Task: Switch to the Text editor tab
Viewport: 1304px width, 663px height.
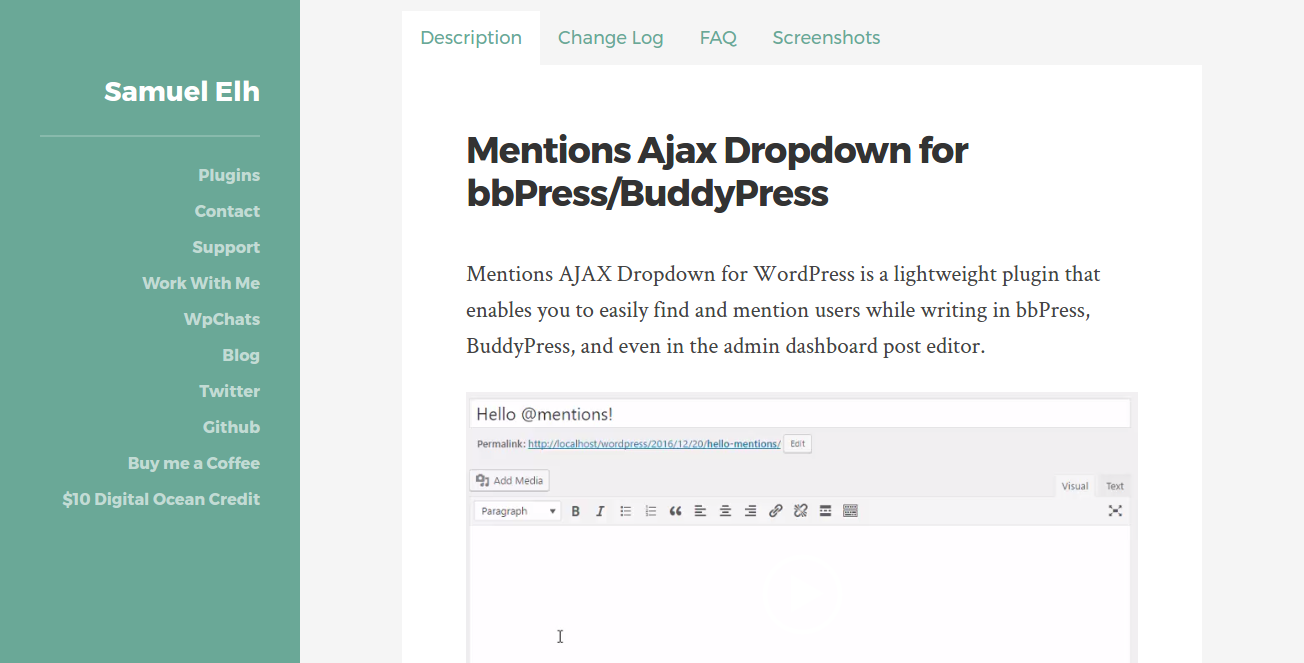Action: pos(1115,486)
